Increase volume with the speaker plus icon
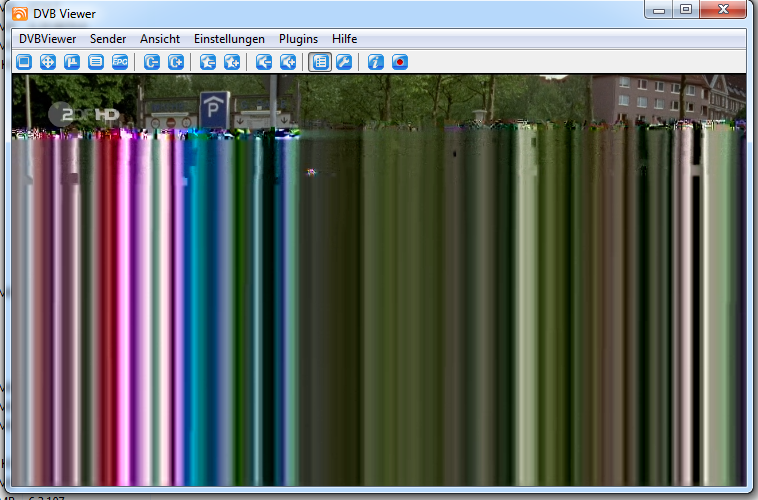Screen dimensions: 758x500 click(288, 62)
